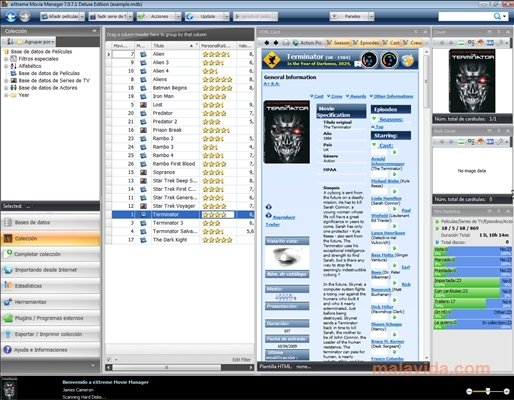This screenshot has height=400, width=514.
Task: Select the Batman Begins row
Action: [180, 88]
